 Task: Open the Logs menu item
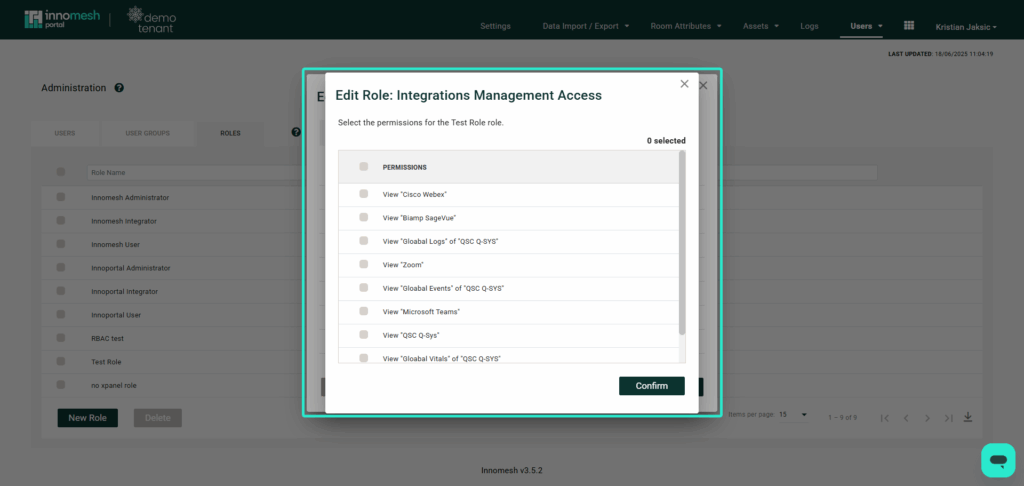(809, 26)
